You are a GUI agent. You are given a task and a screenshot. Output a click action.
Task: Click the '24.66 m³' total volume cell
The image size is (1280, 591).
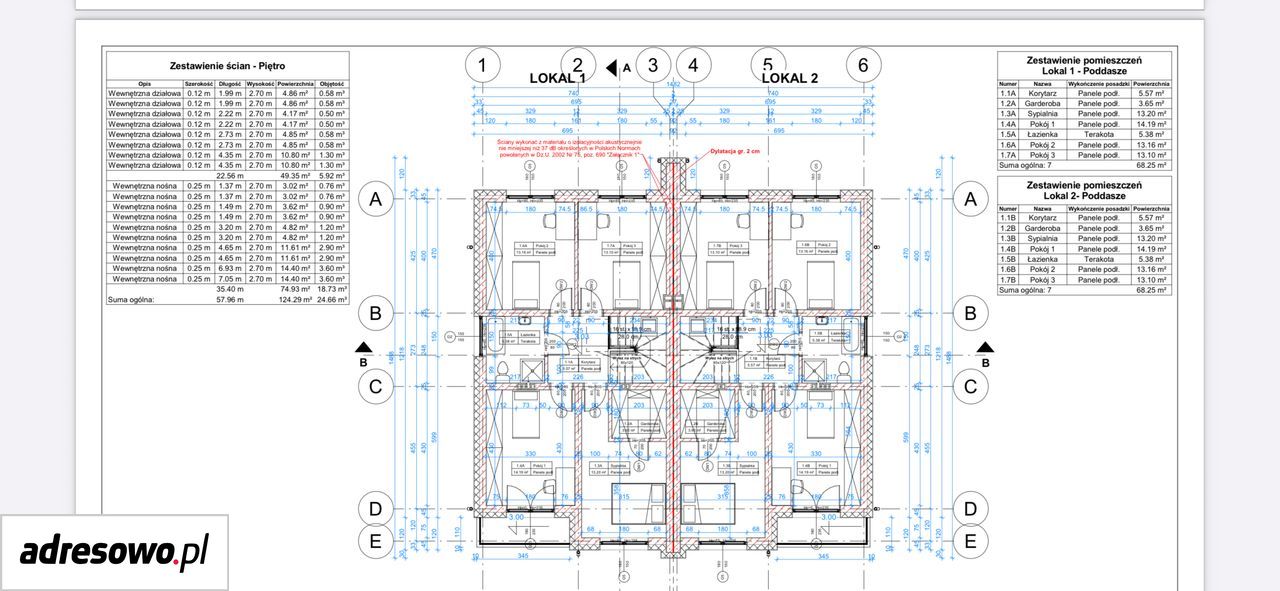333,299
